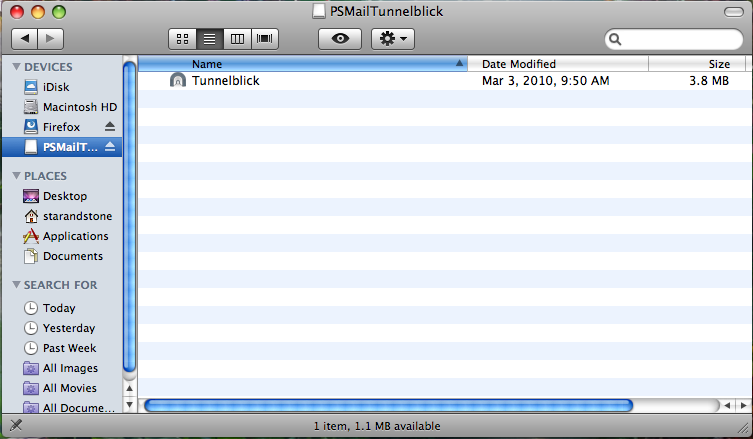
Task: Click the horizontal scroll left arrow
Action: pyautogui.click(x=727, y=406)
